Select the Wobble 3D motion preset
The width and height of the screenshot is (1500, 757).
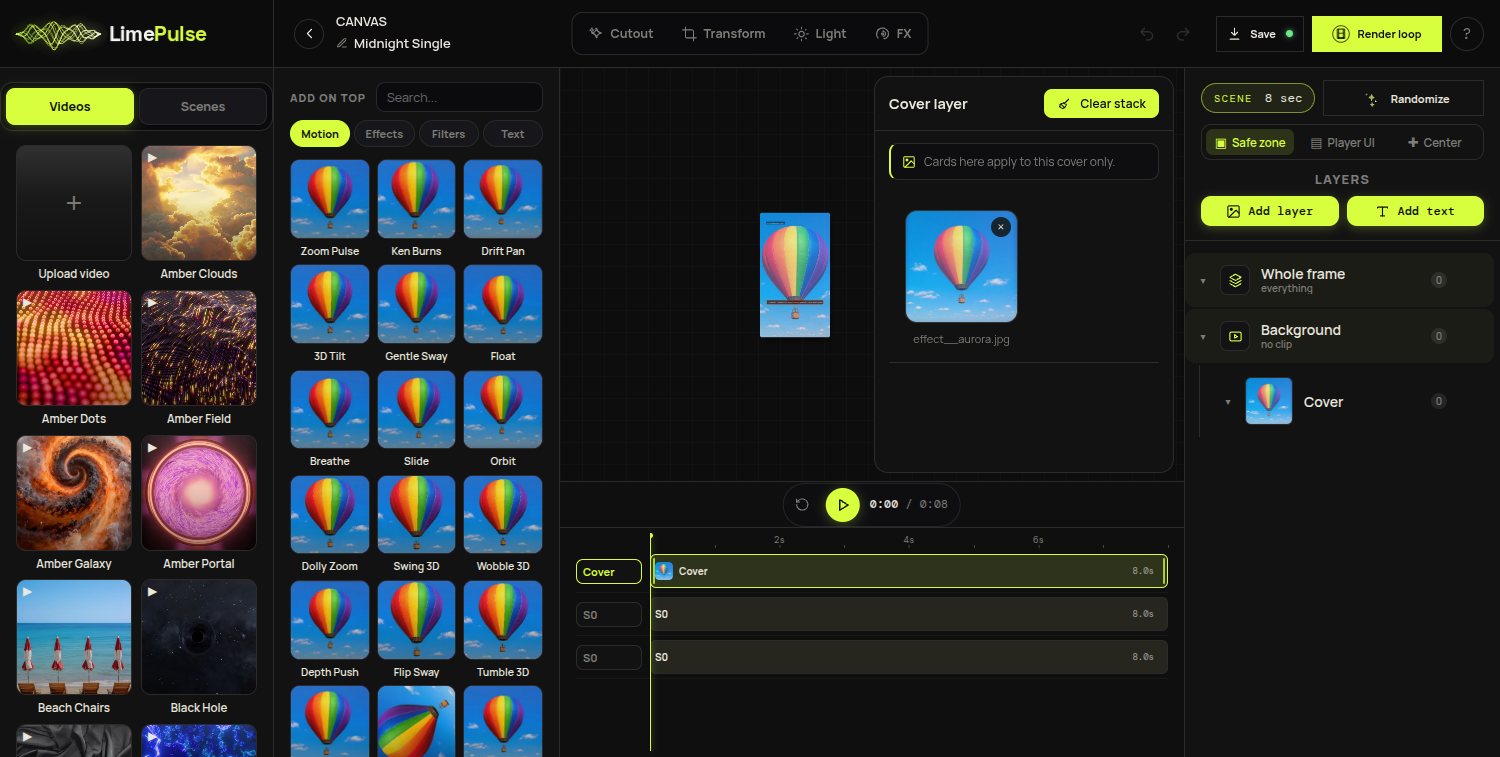point(503,515)
